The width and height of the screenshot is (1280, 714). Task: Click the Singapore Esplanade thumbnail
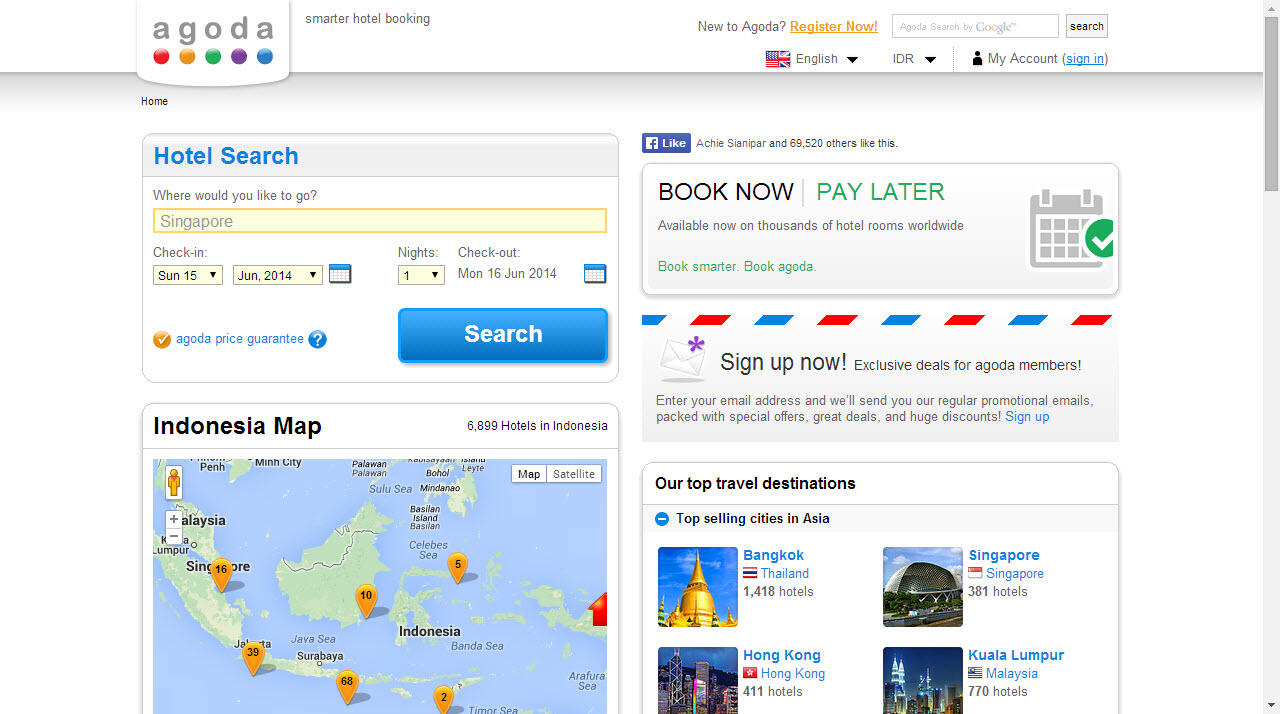click(x=923, y=587)
